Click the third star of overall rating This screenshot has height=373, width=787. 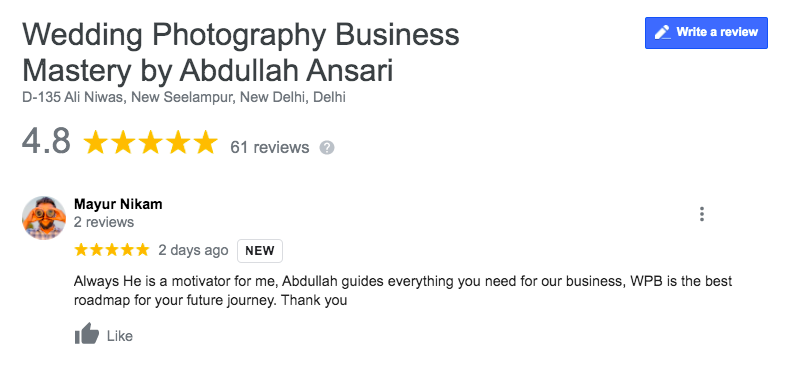tap(150, 143)
